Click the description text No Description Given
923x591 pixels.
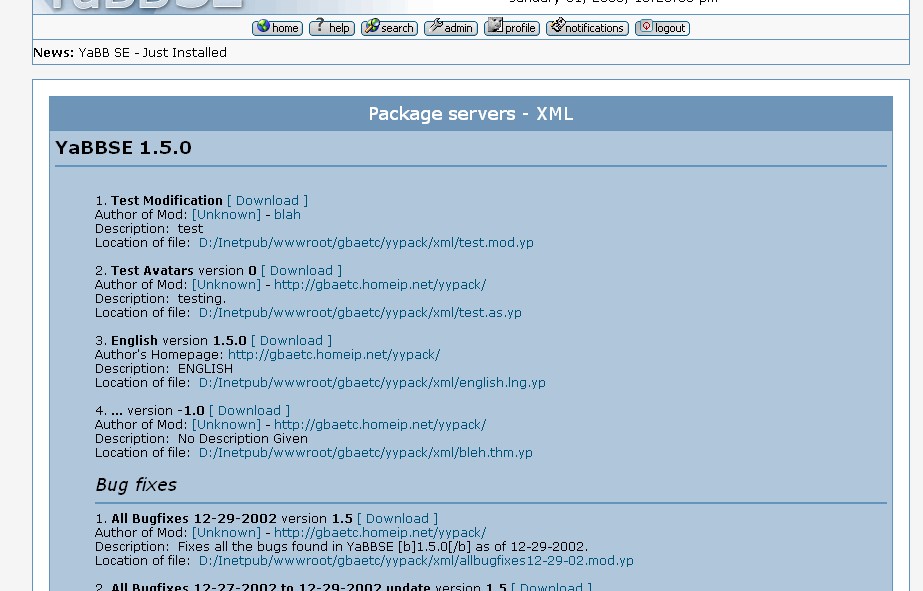tap(243, 439)
